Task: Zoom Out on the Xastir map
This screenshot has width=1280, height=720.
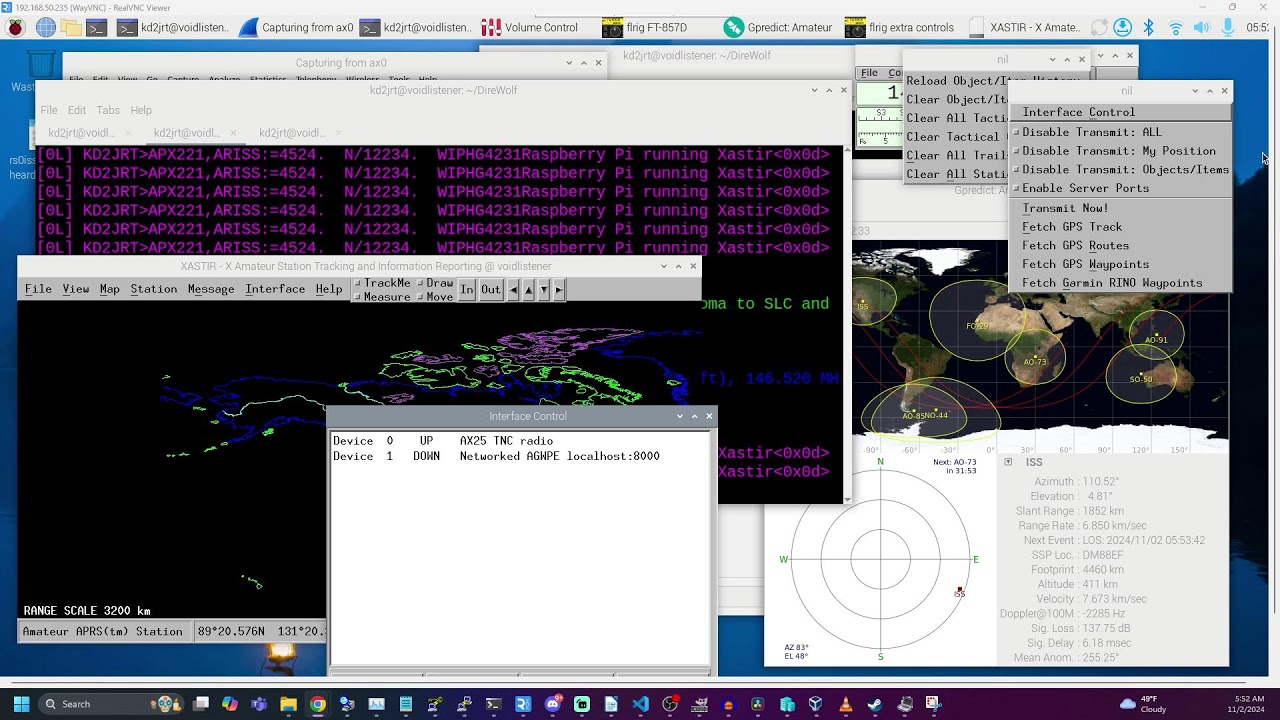Action: point(490,289)
